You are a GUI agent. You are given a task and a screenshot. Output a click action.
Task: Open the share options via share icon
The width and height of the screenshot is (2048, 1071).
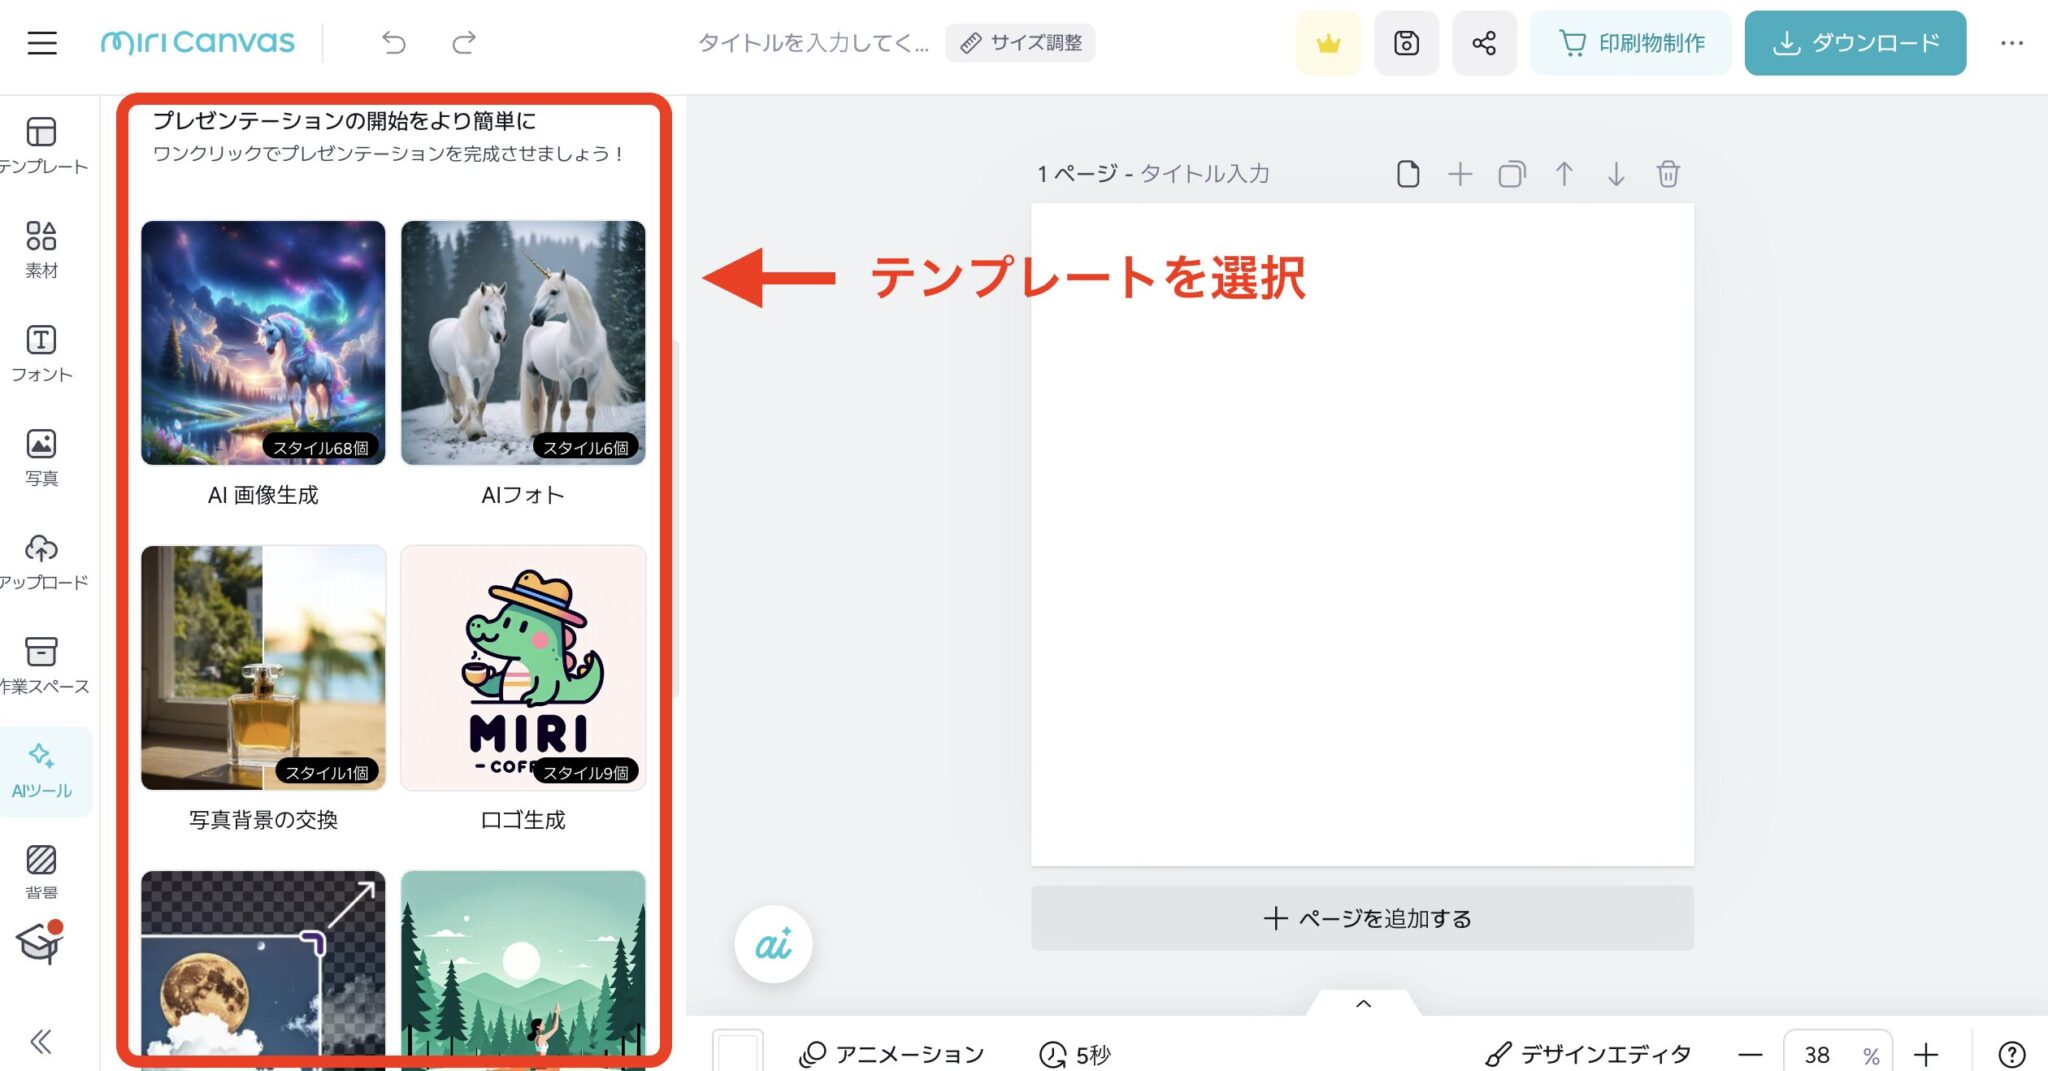1484,43
